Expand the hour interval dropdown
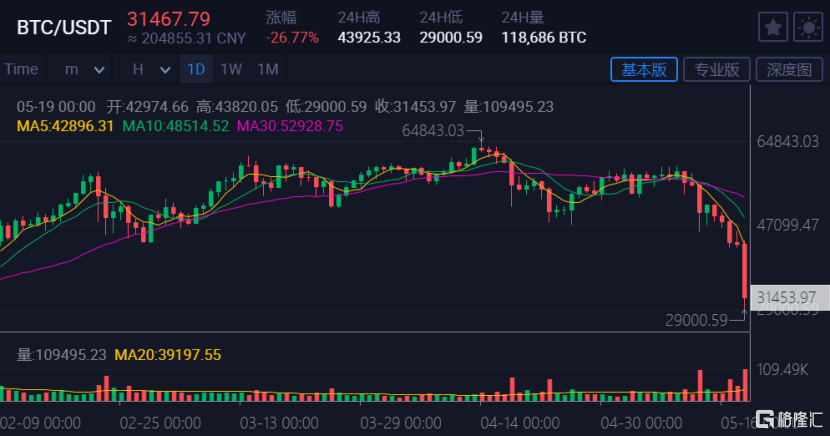Image resolution: width=830 pixels, height=436 pixels. pyautogui.click(x=152, y=69)
